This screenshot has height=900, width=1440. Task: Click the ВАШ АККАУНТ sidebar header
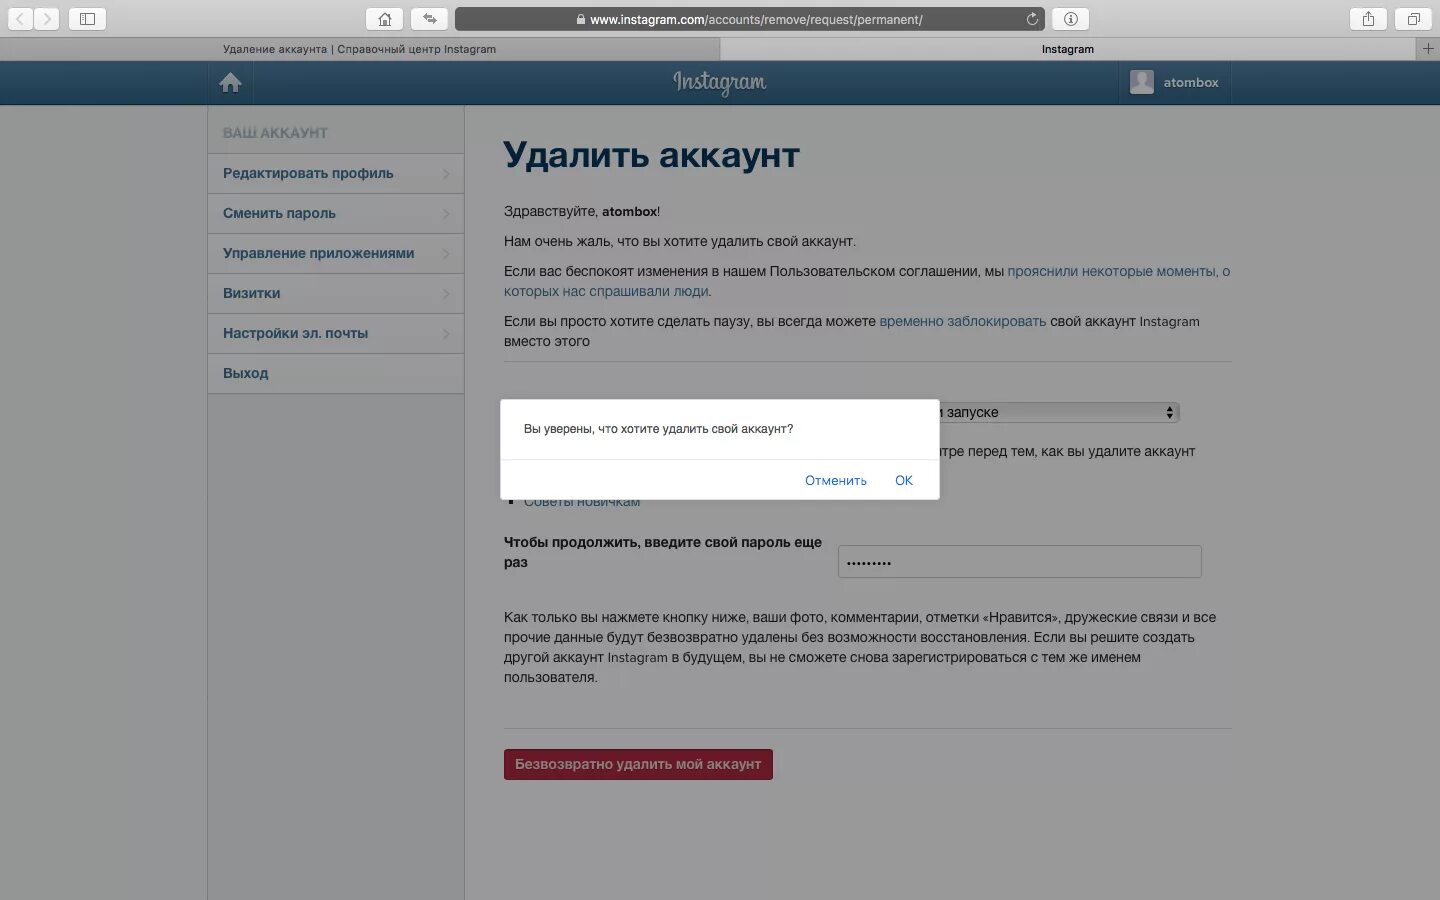[275, 133]
